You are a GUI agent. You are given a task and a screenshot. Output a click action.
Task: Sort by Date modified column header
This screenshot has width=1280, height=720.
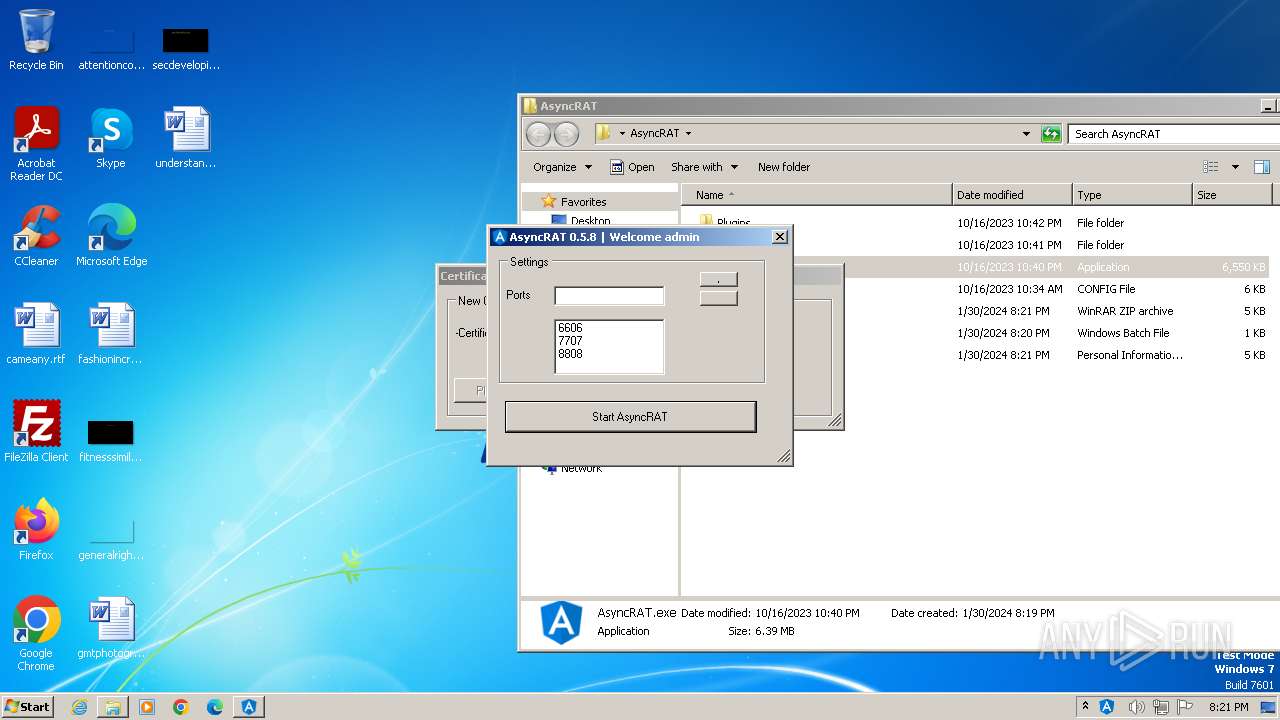[1012, 195]
